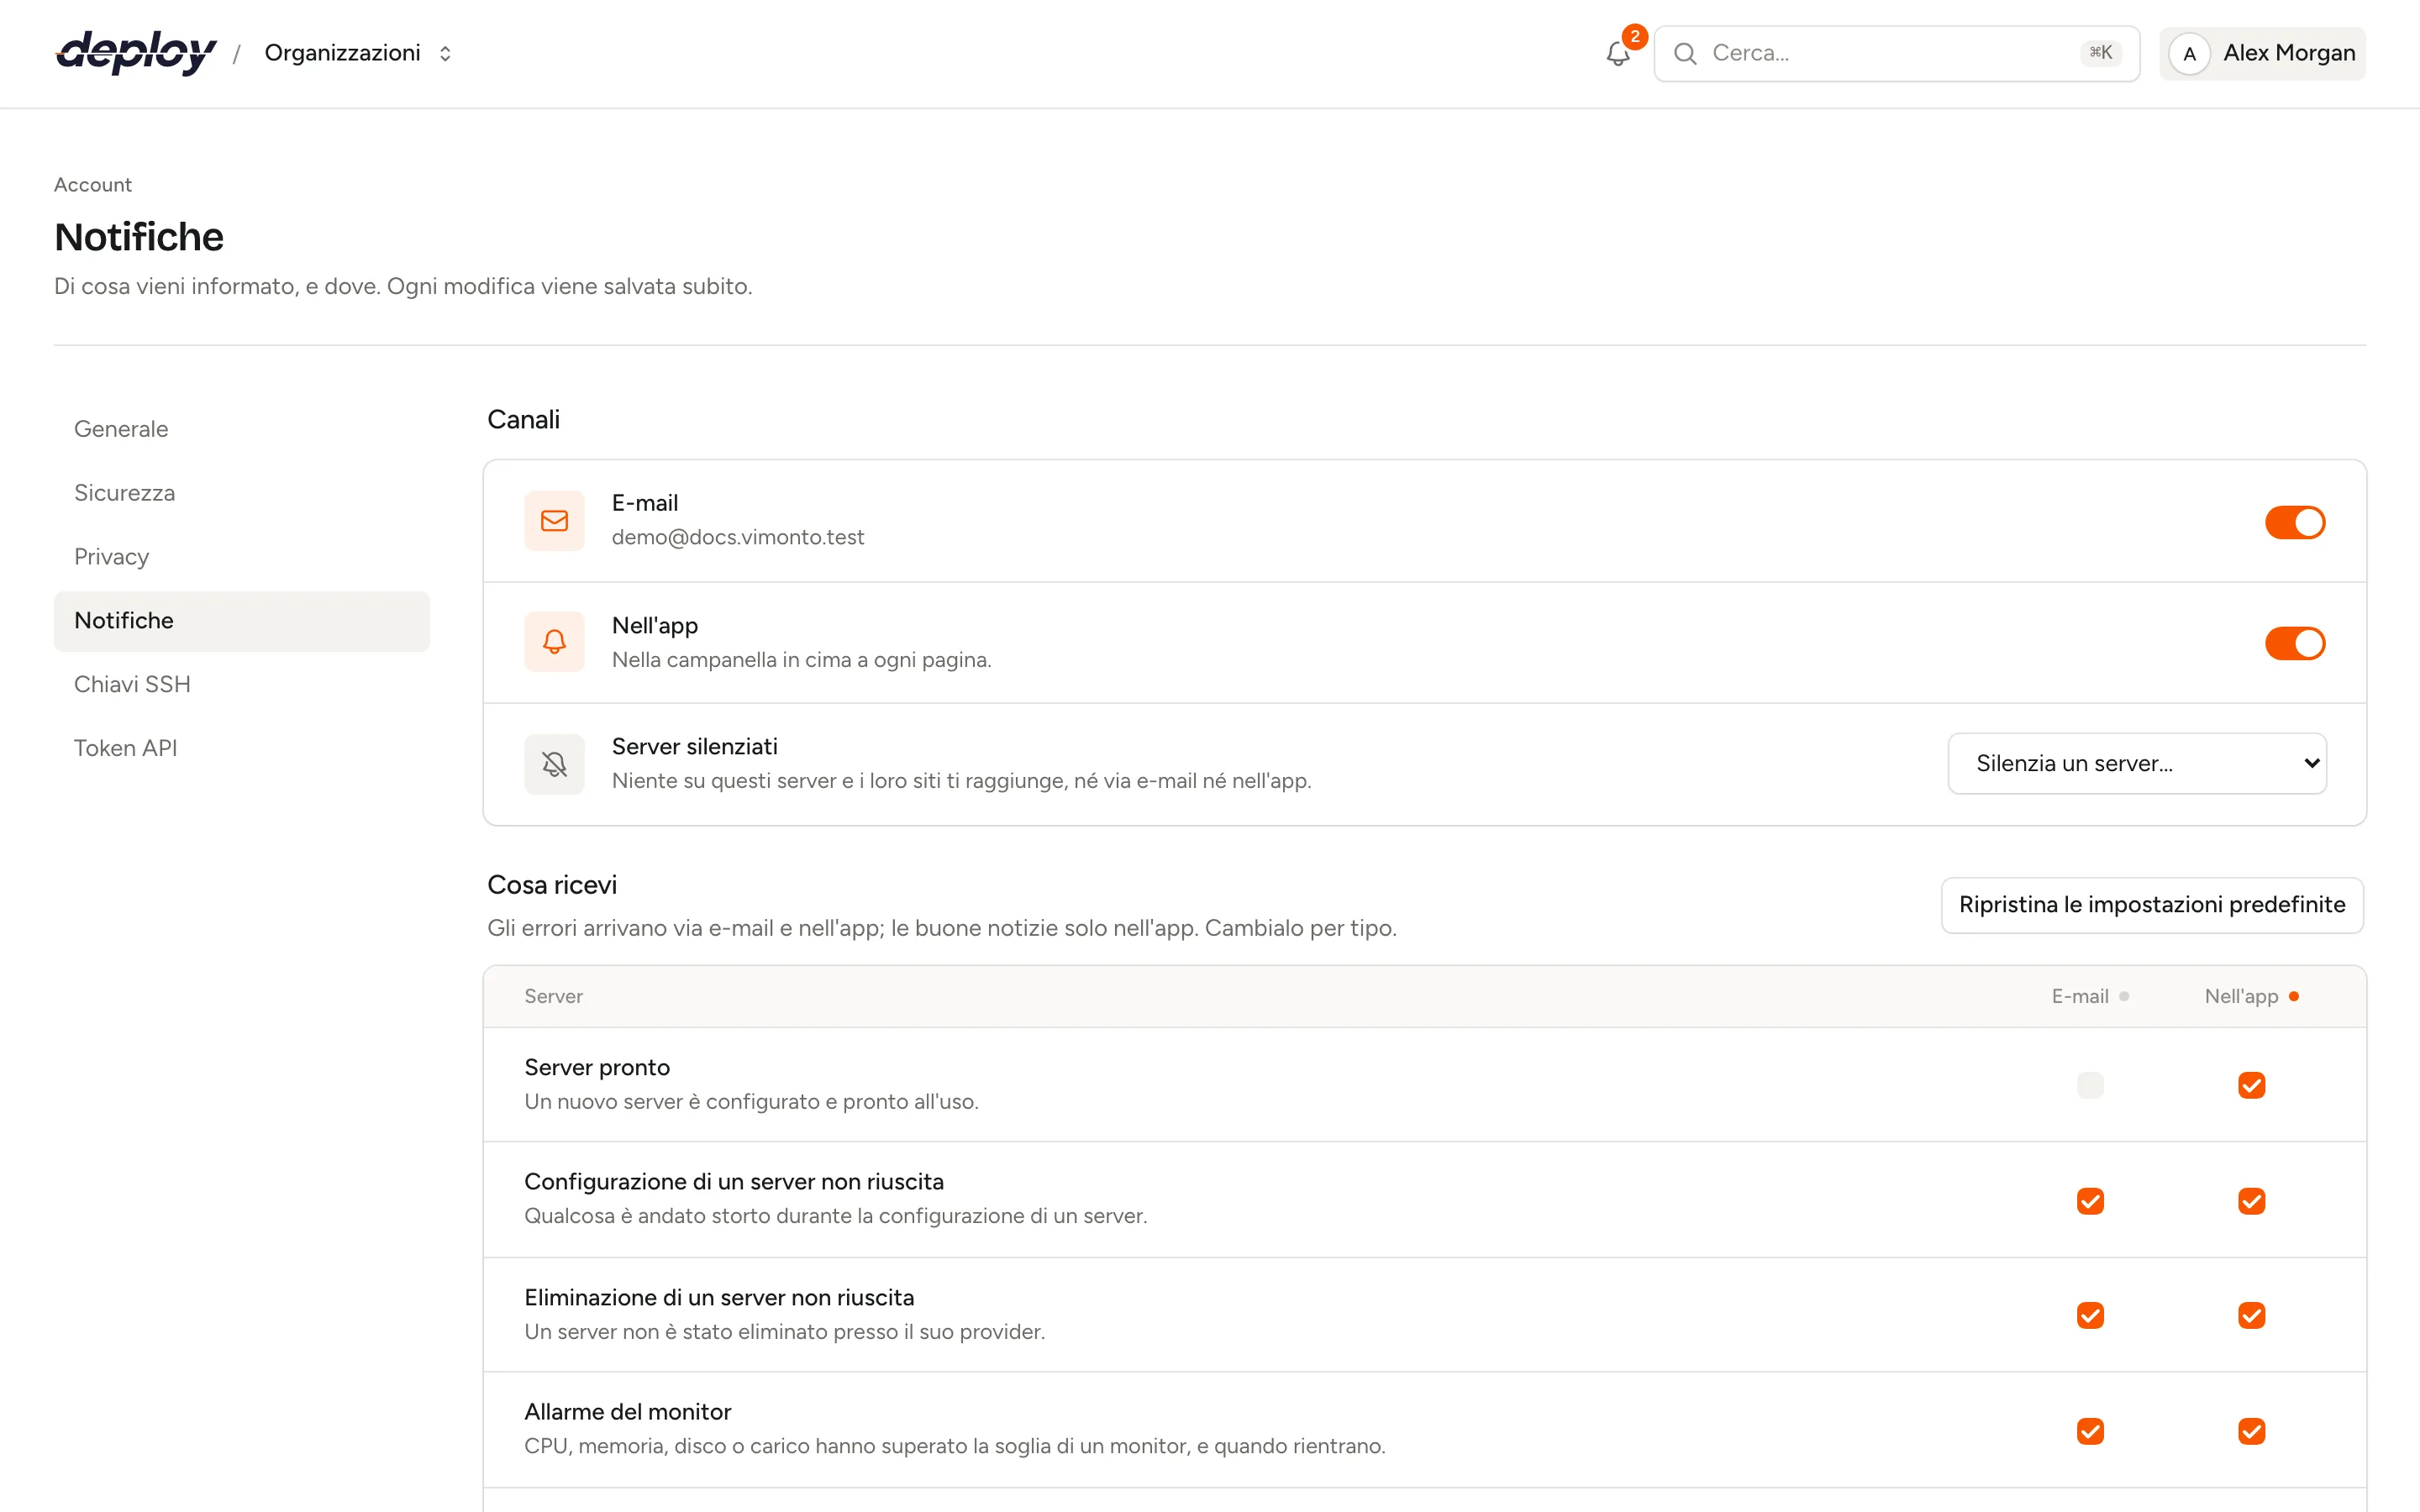Open the notifications bell icon
This screenshot has height=1512, width=2420.
(1617, 53)
